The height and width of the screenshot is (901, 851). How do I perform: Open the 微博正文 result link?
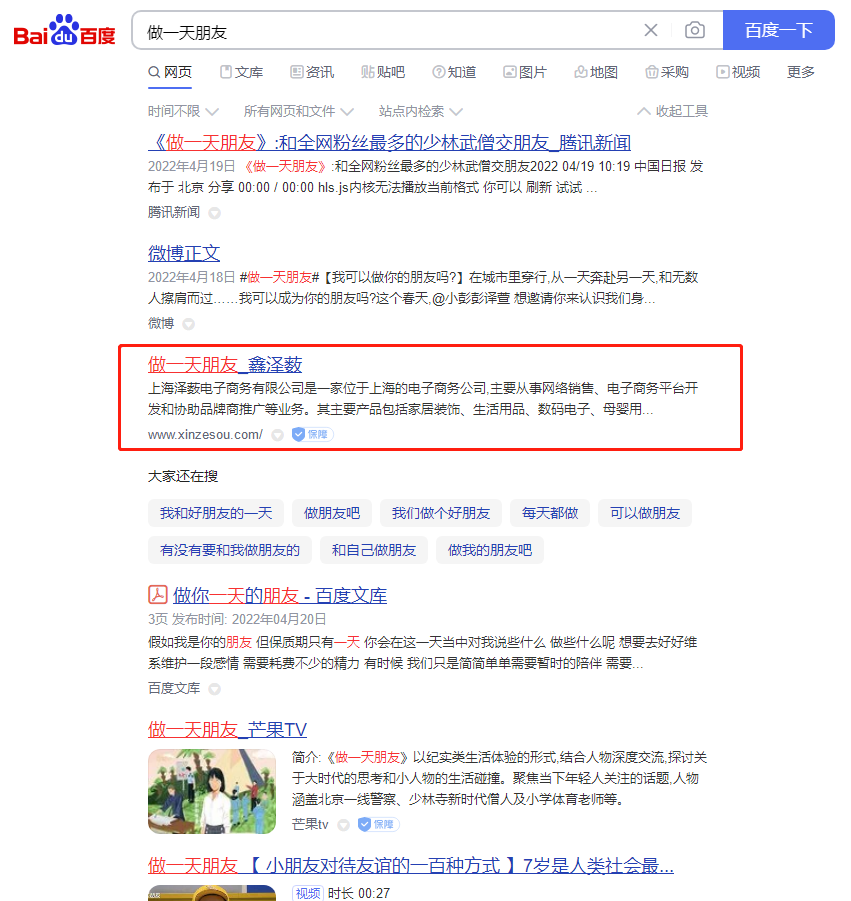[x=184, y=253]
